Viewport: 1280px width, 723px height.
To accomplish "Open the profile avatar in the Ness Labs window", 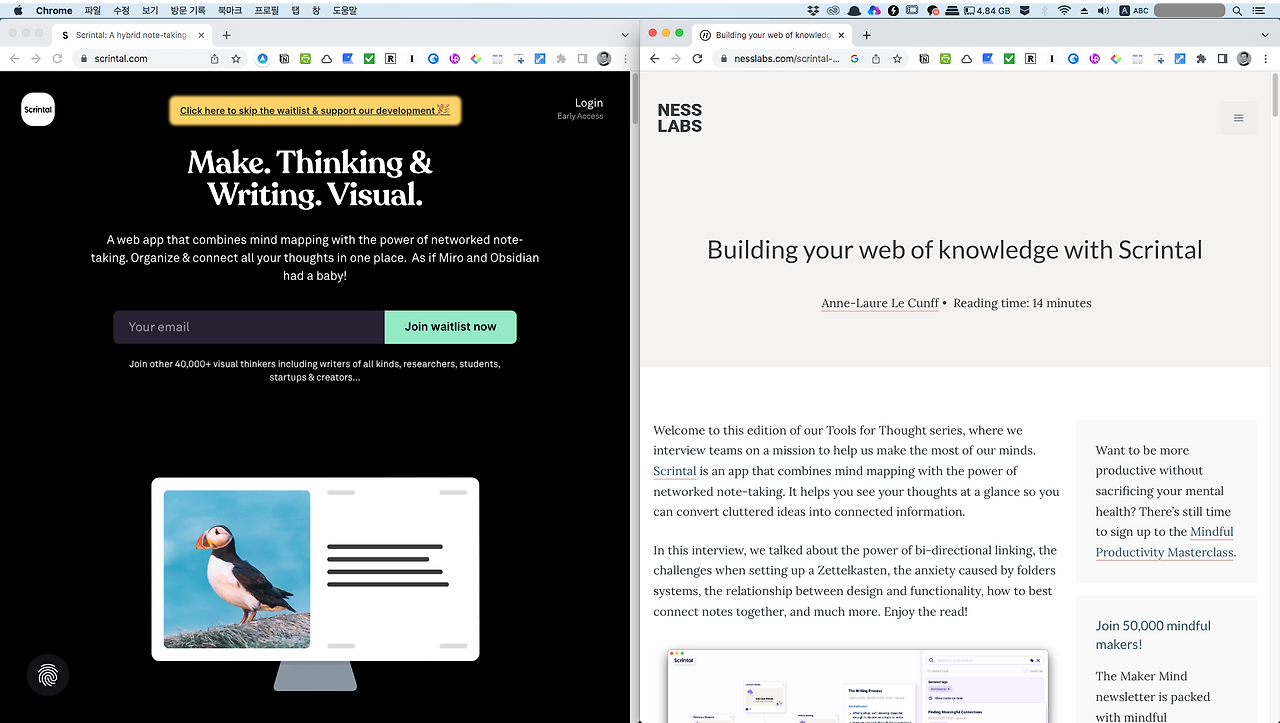I will 1244,59.
